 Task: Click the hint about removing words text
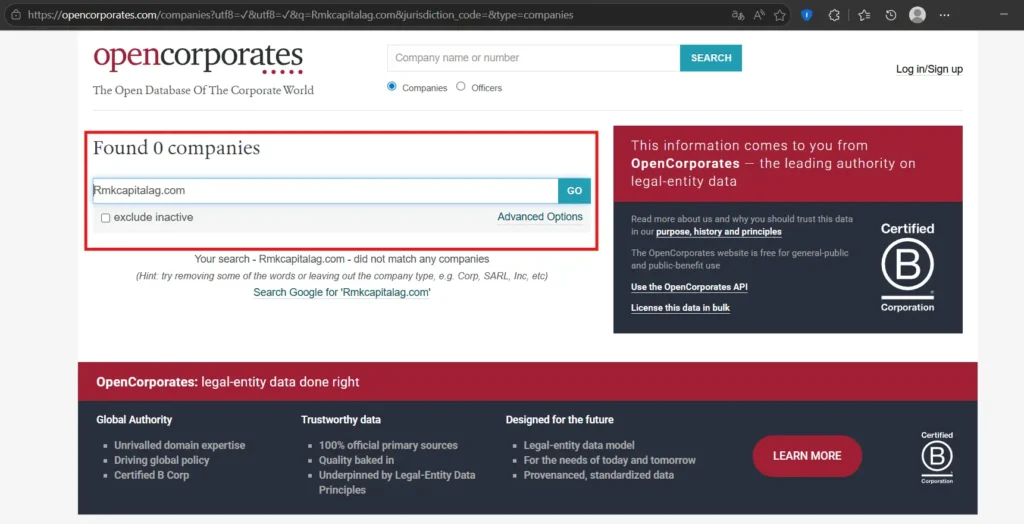pyautogui.click(x=342, y=276)
